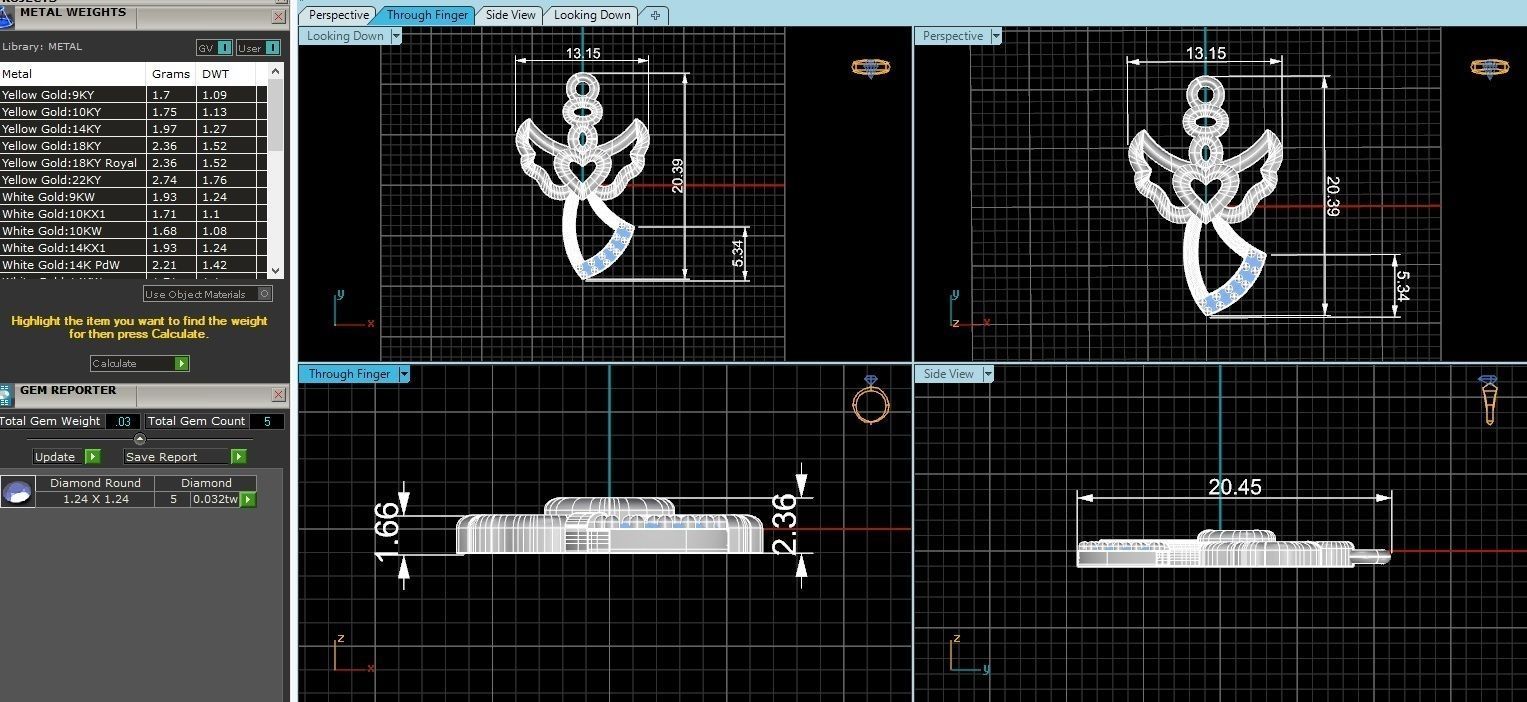Viewport: 1527px width, 702px height.
Task: Click the Update button
Action: pos(67,457)
